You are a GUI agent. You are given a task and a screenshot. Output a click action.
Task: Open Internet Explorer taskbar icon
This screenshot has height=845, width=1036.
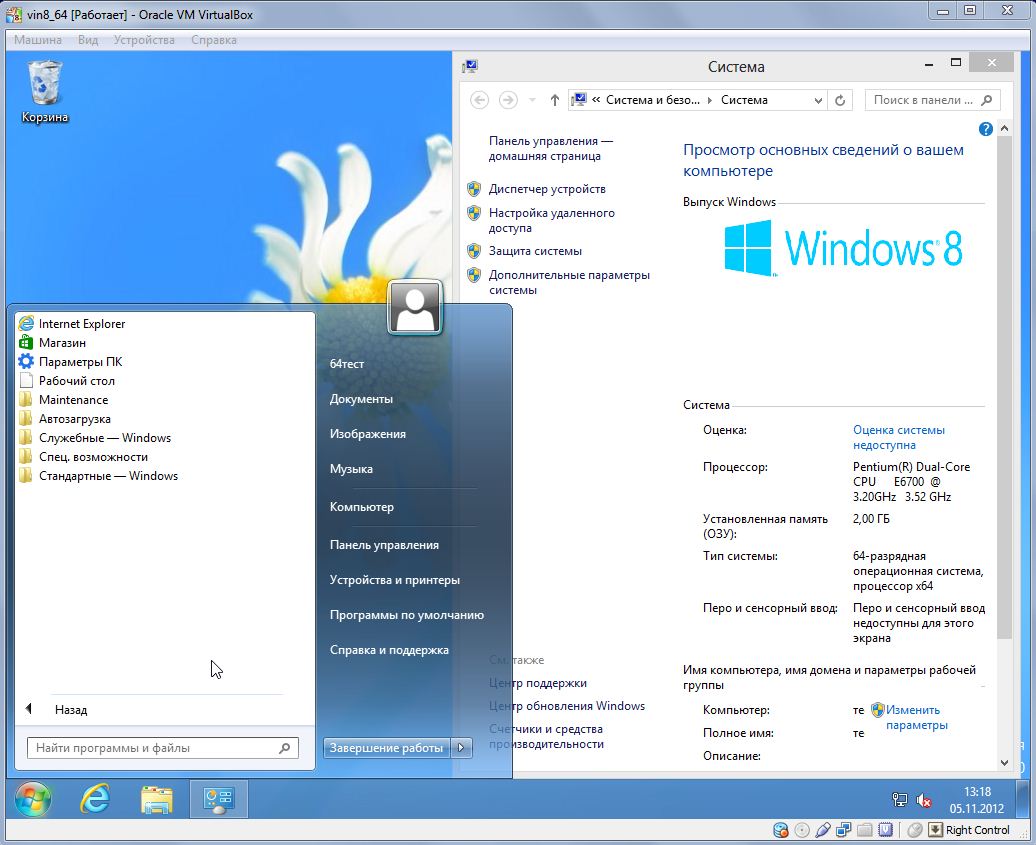tap(94, 799)
